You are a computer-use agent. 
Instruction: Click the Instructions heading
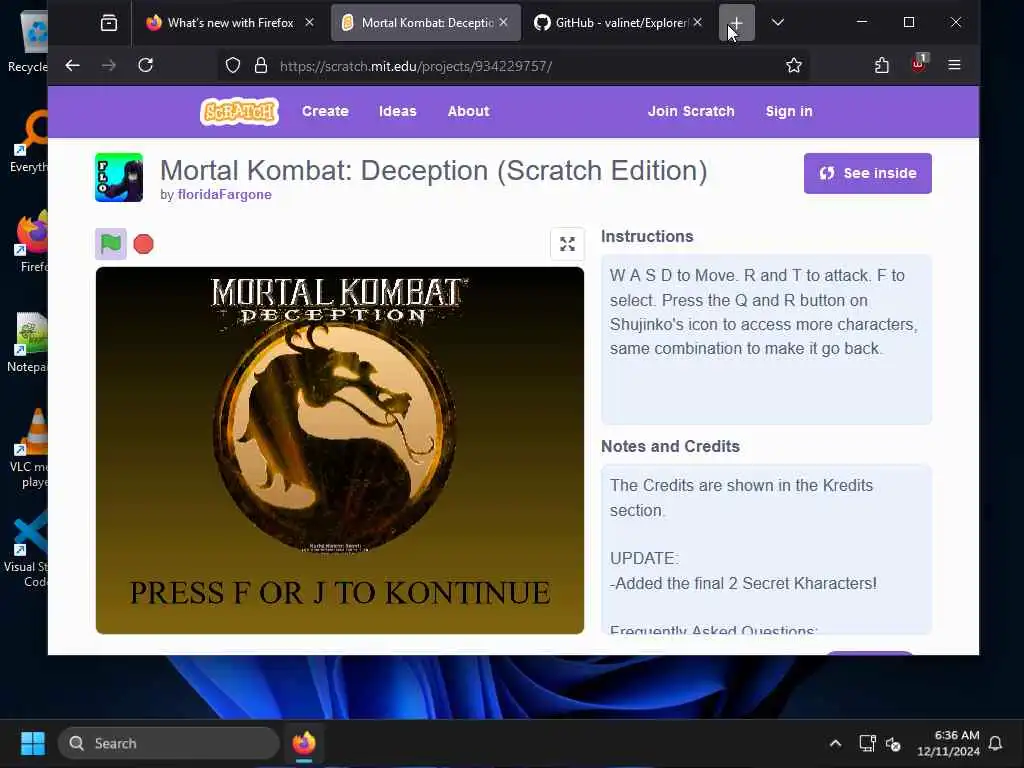pyautogui.click(x=647, y=236)
